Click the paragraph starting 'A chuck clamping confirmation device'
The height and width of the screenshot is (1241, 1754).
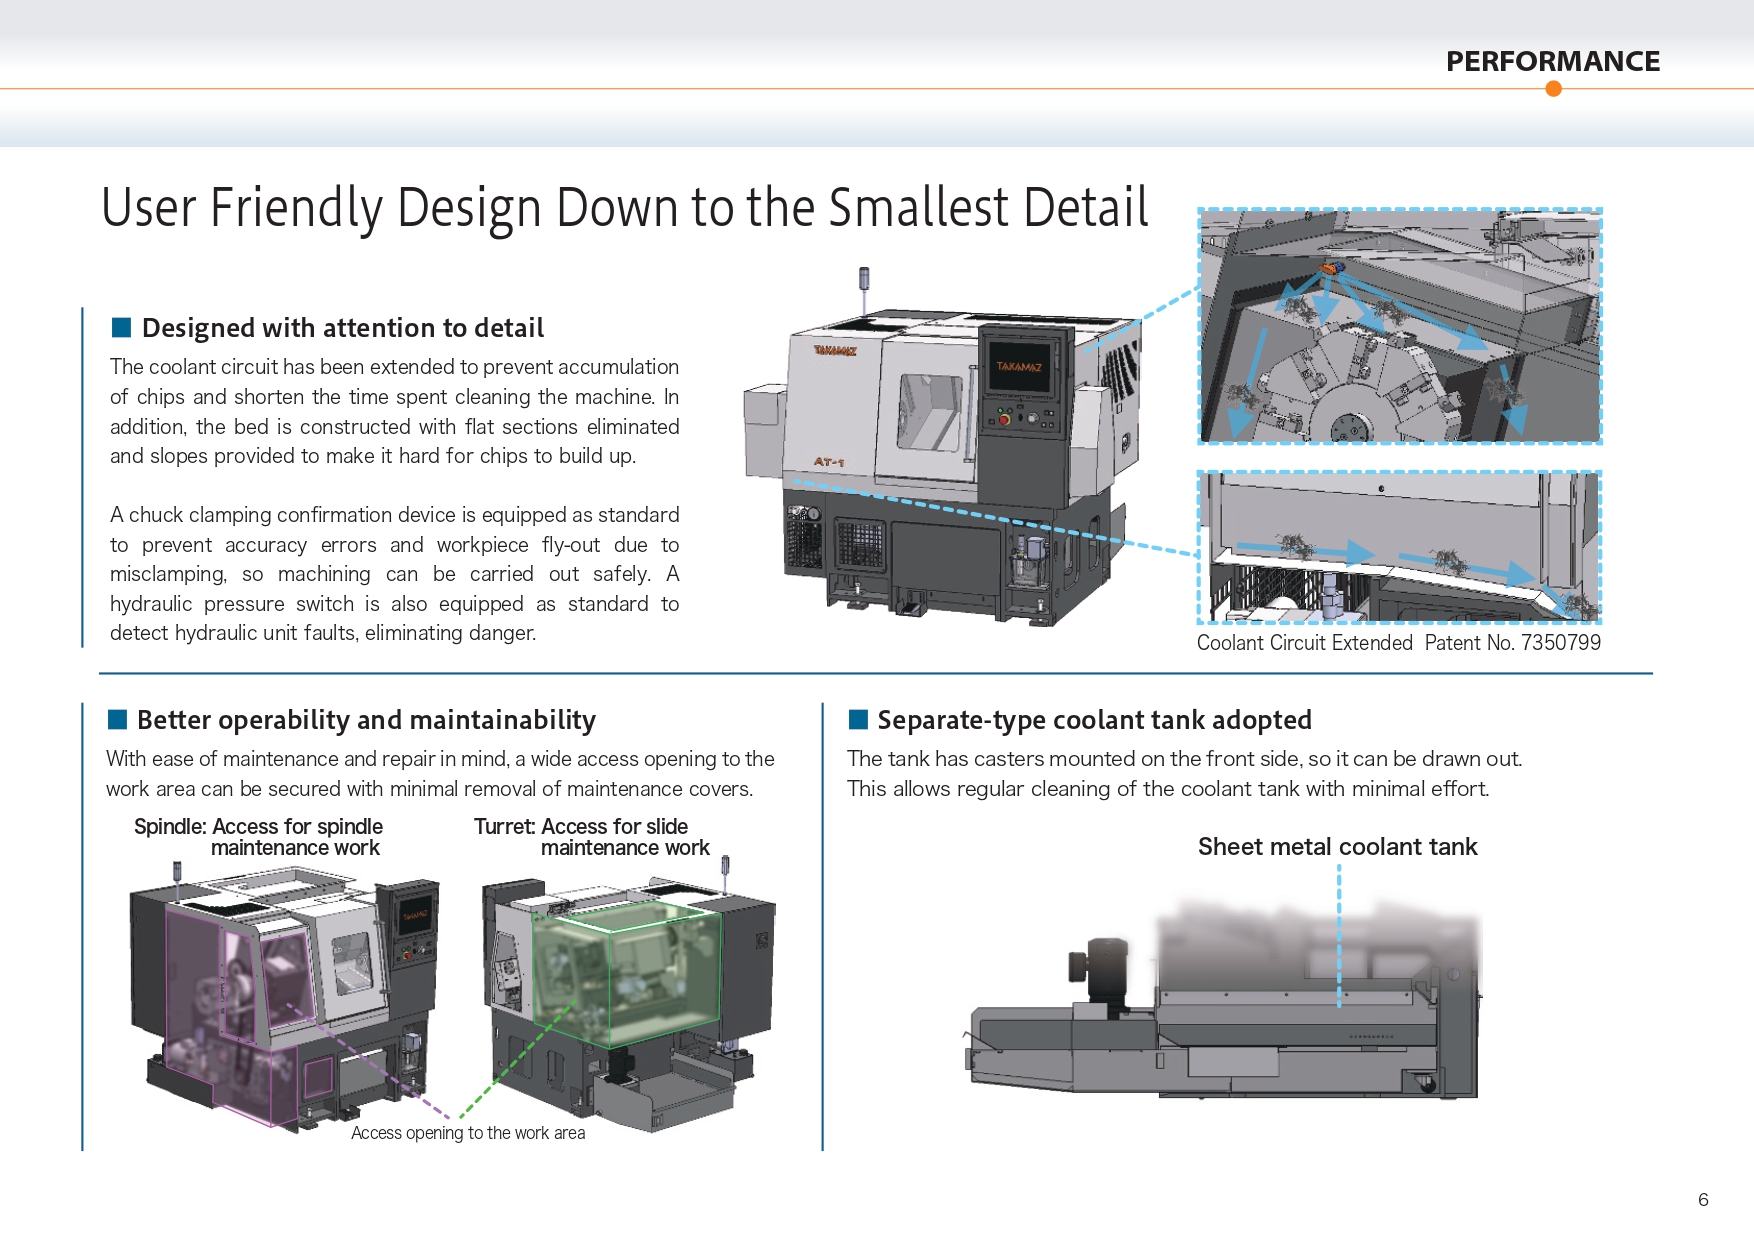395,574
